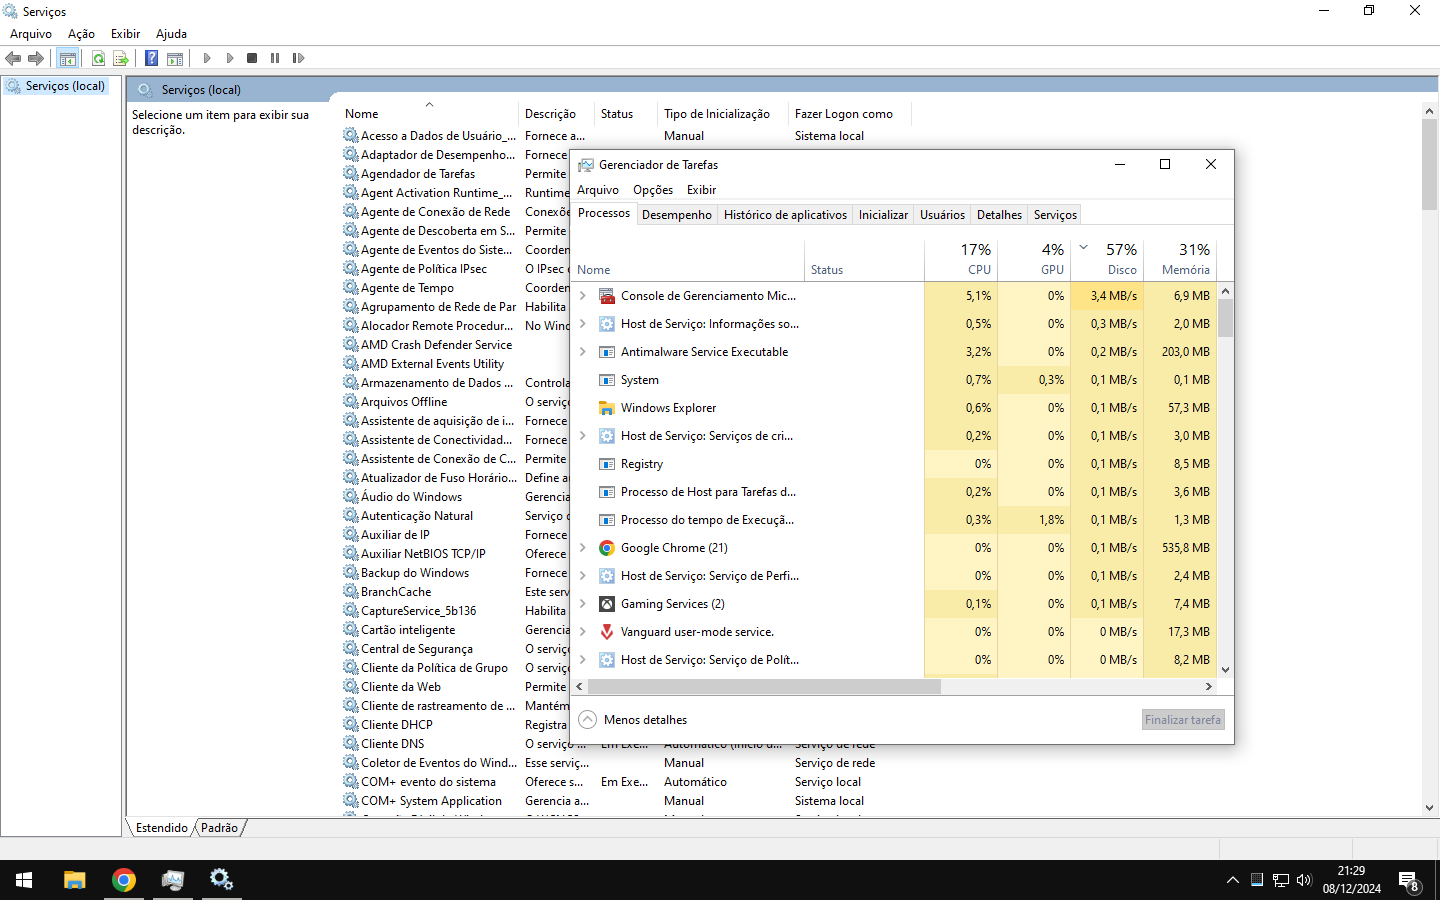Toggle the console tree pane toolbar icon
The height and width of the screenshot is (900, 1440).
pos(68,58)
